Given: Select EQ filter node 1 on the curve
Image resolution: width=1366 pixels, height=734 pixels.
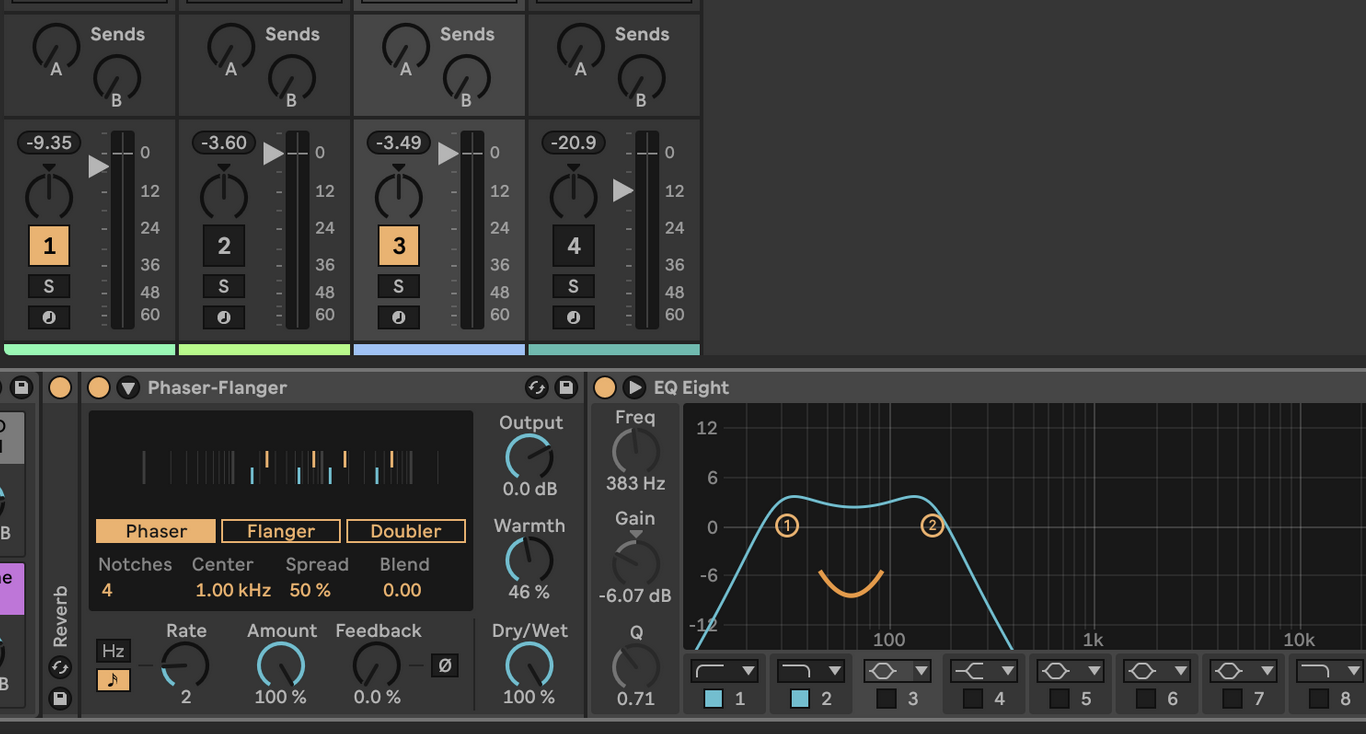Looking at the screenshot, I should [787, 525].
